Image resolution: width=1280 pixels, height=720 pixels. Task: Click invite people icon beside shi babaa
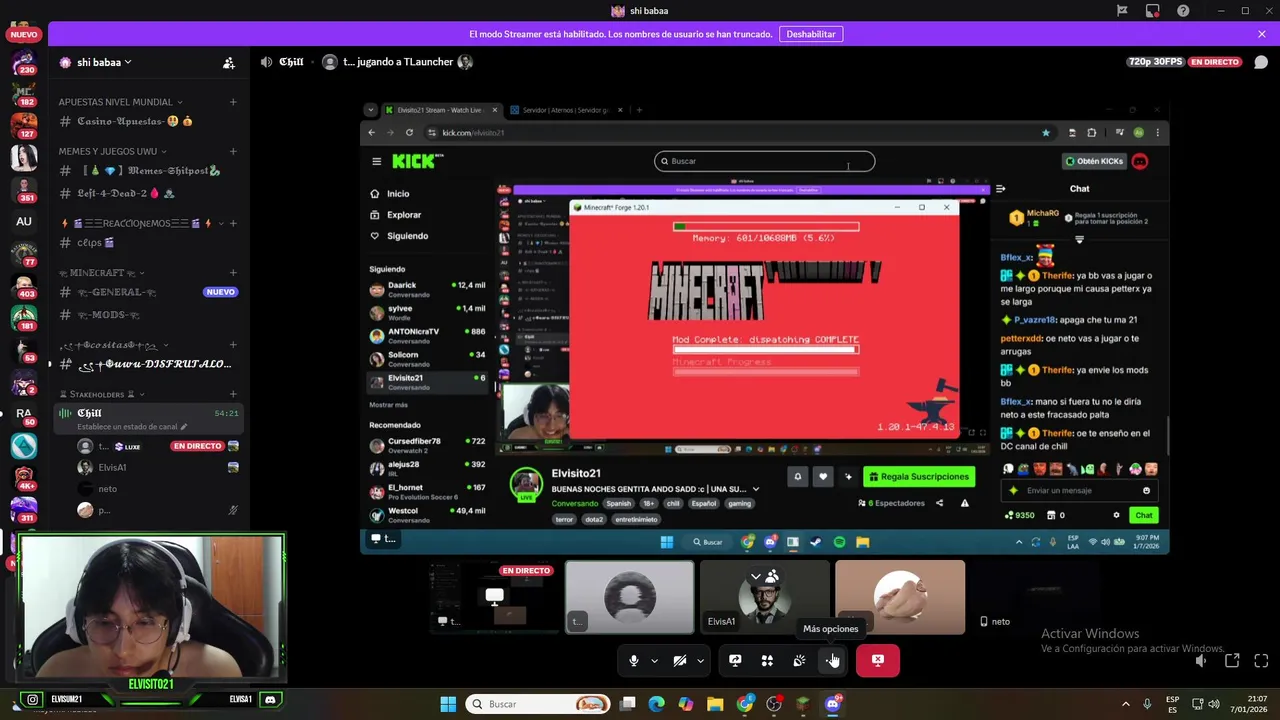(x=229, y=62)
